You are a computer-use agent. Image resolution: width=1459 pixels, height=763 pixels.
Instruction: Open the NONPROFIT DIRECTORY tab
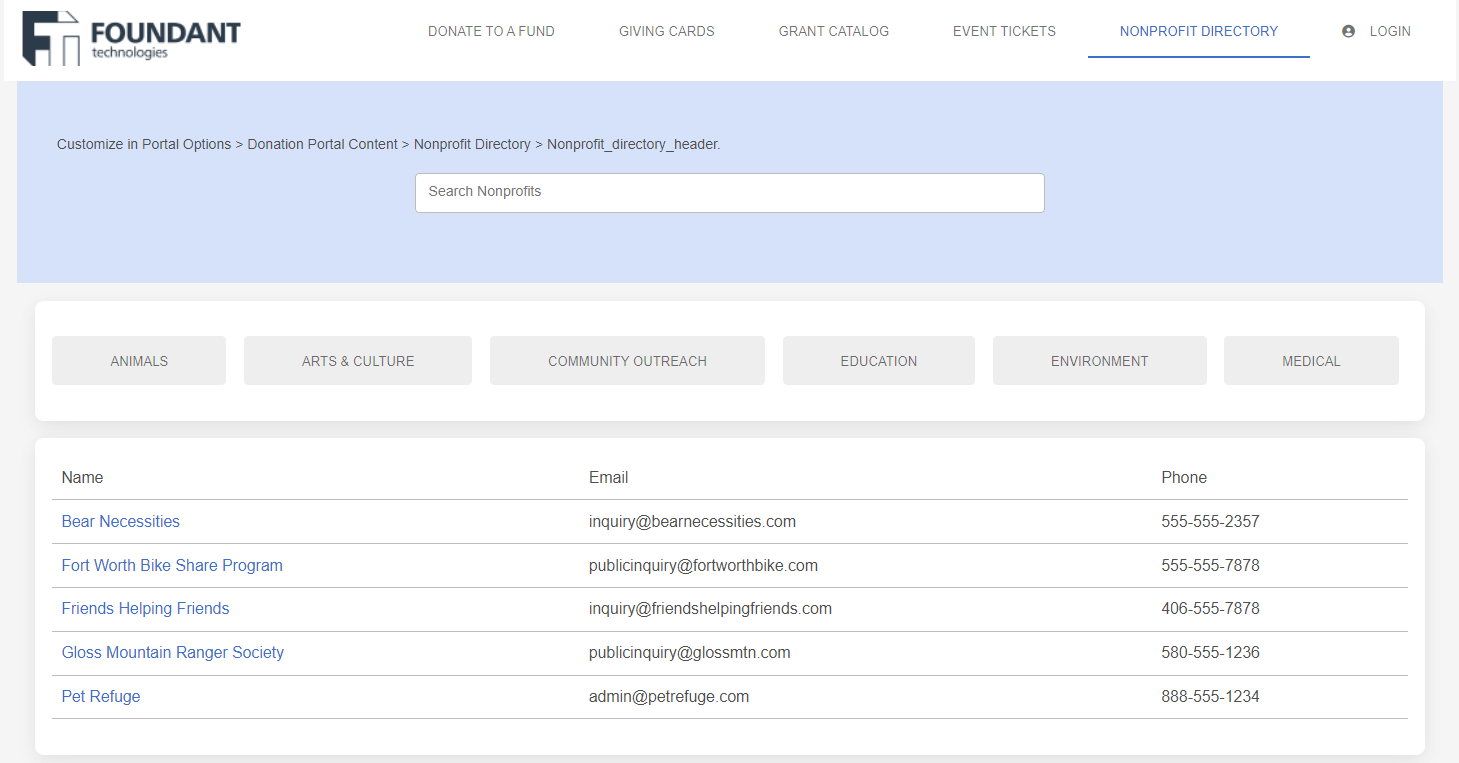pos(1198,31)
